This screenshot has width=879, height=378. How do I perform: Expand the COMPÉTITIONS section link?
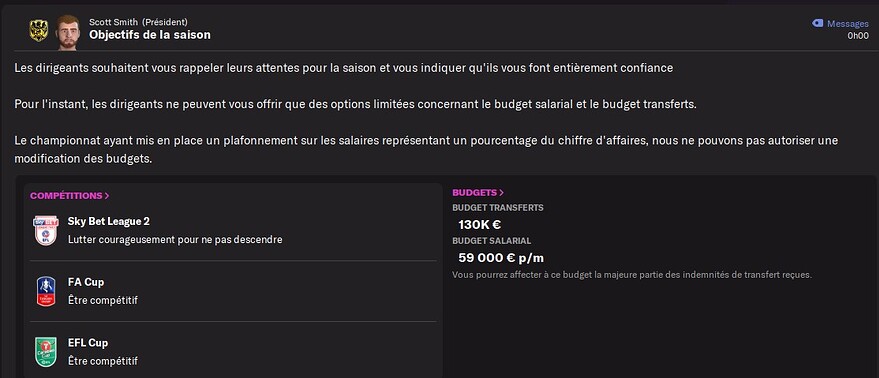[x=70, y=196]
